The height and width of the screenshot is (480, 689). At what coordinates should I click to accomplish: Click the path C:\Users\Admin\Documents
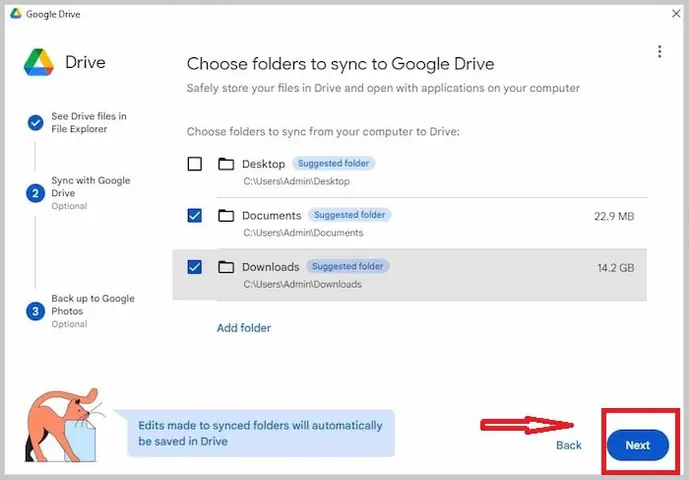(303, 233)
